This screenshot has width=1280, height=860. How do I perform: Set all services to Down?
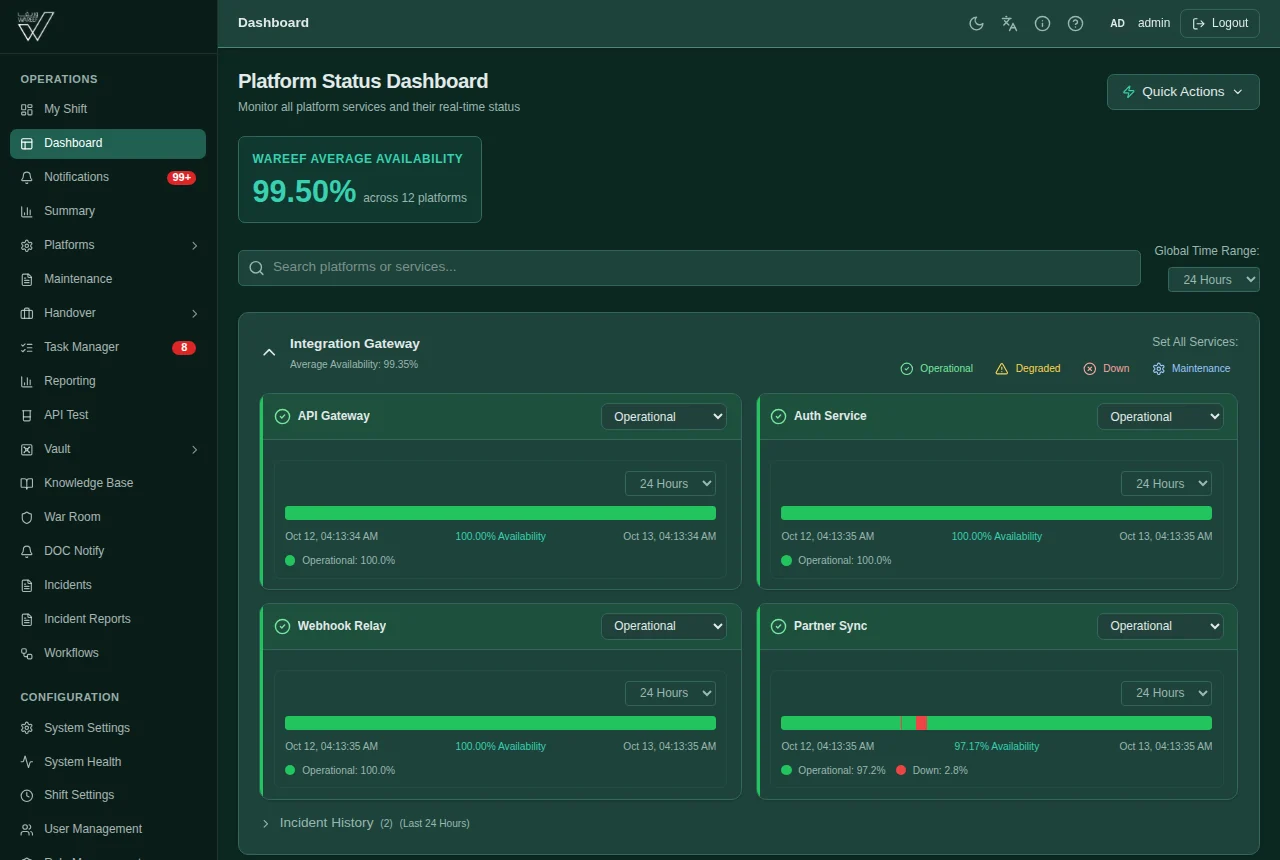point(1106,369)
